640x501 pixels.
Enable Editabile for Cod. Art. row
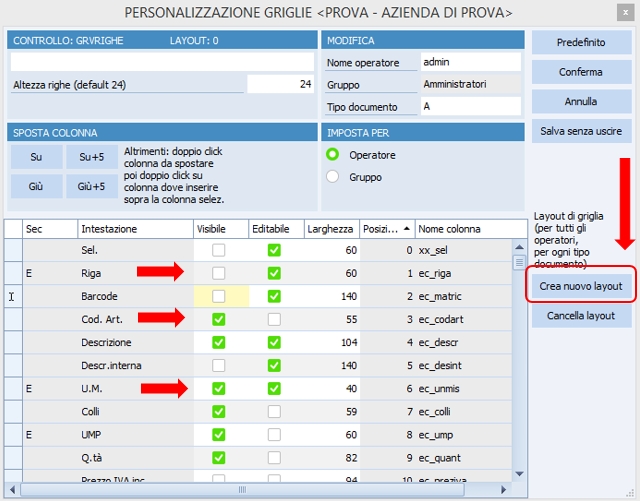point(274,319)
